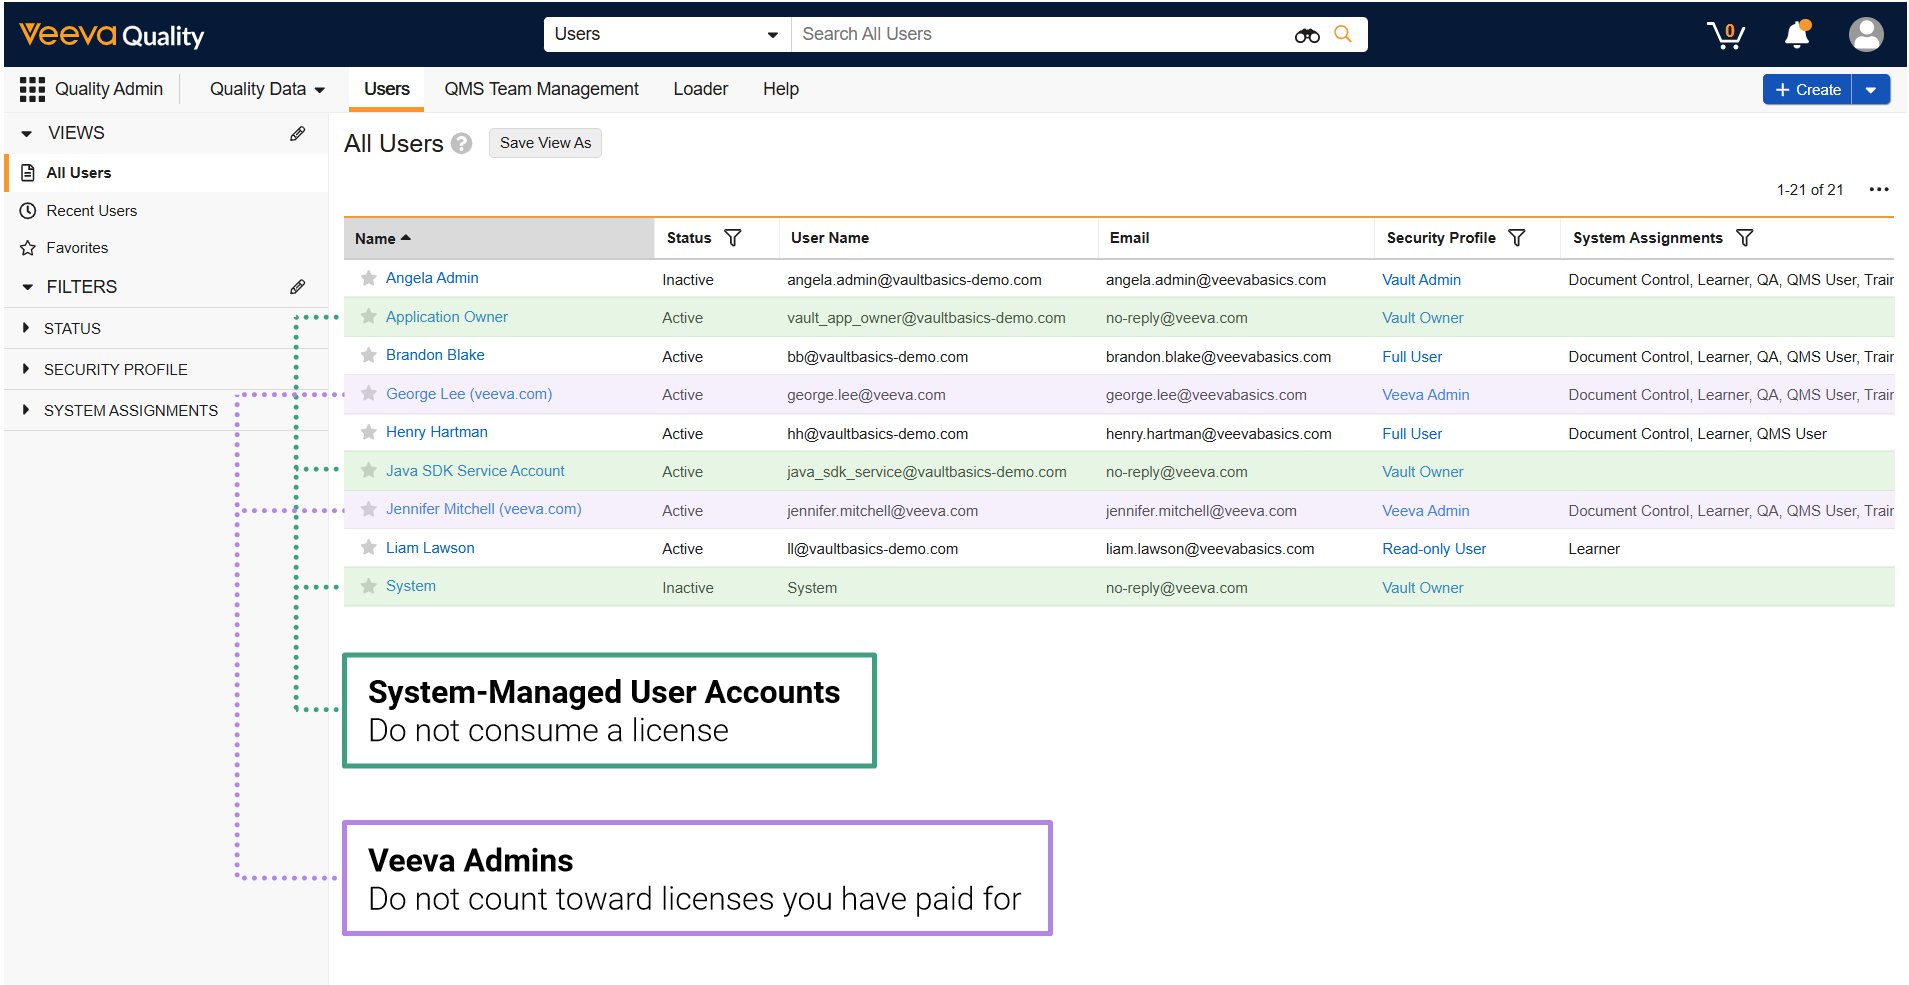Open the app switcher grid icon
Screen dimensions: 1909x985
coord(31,89)
